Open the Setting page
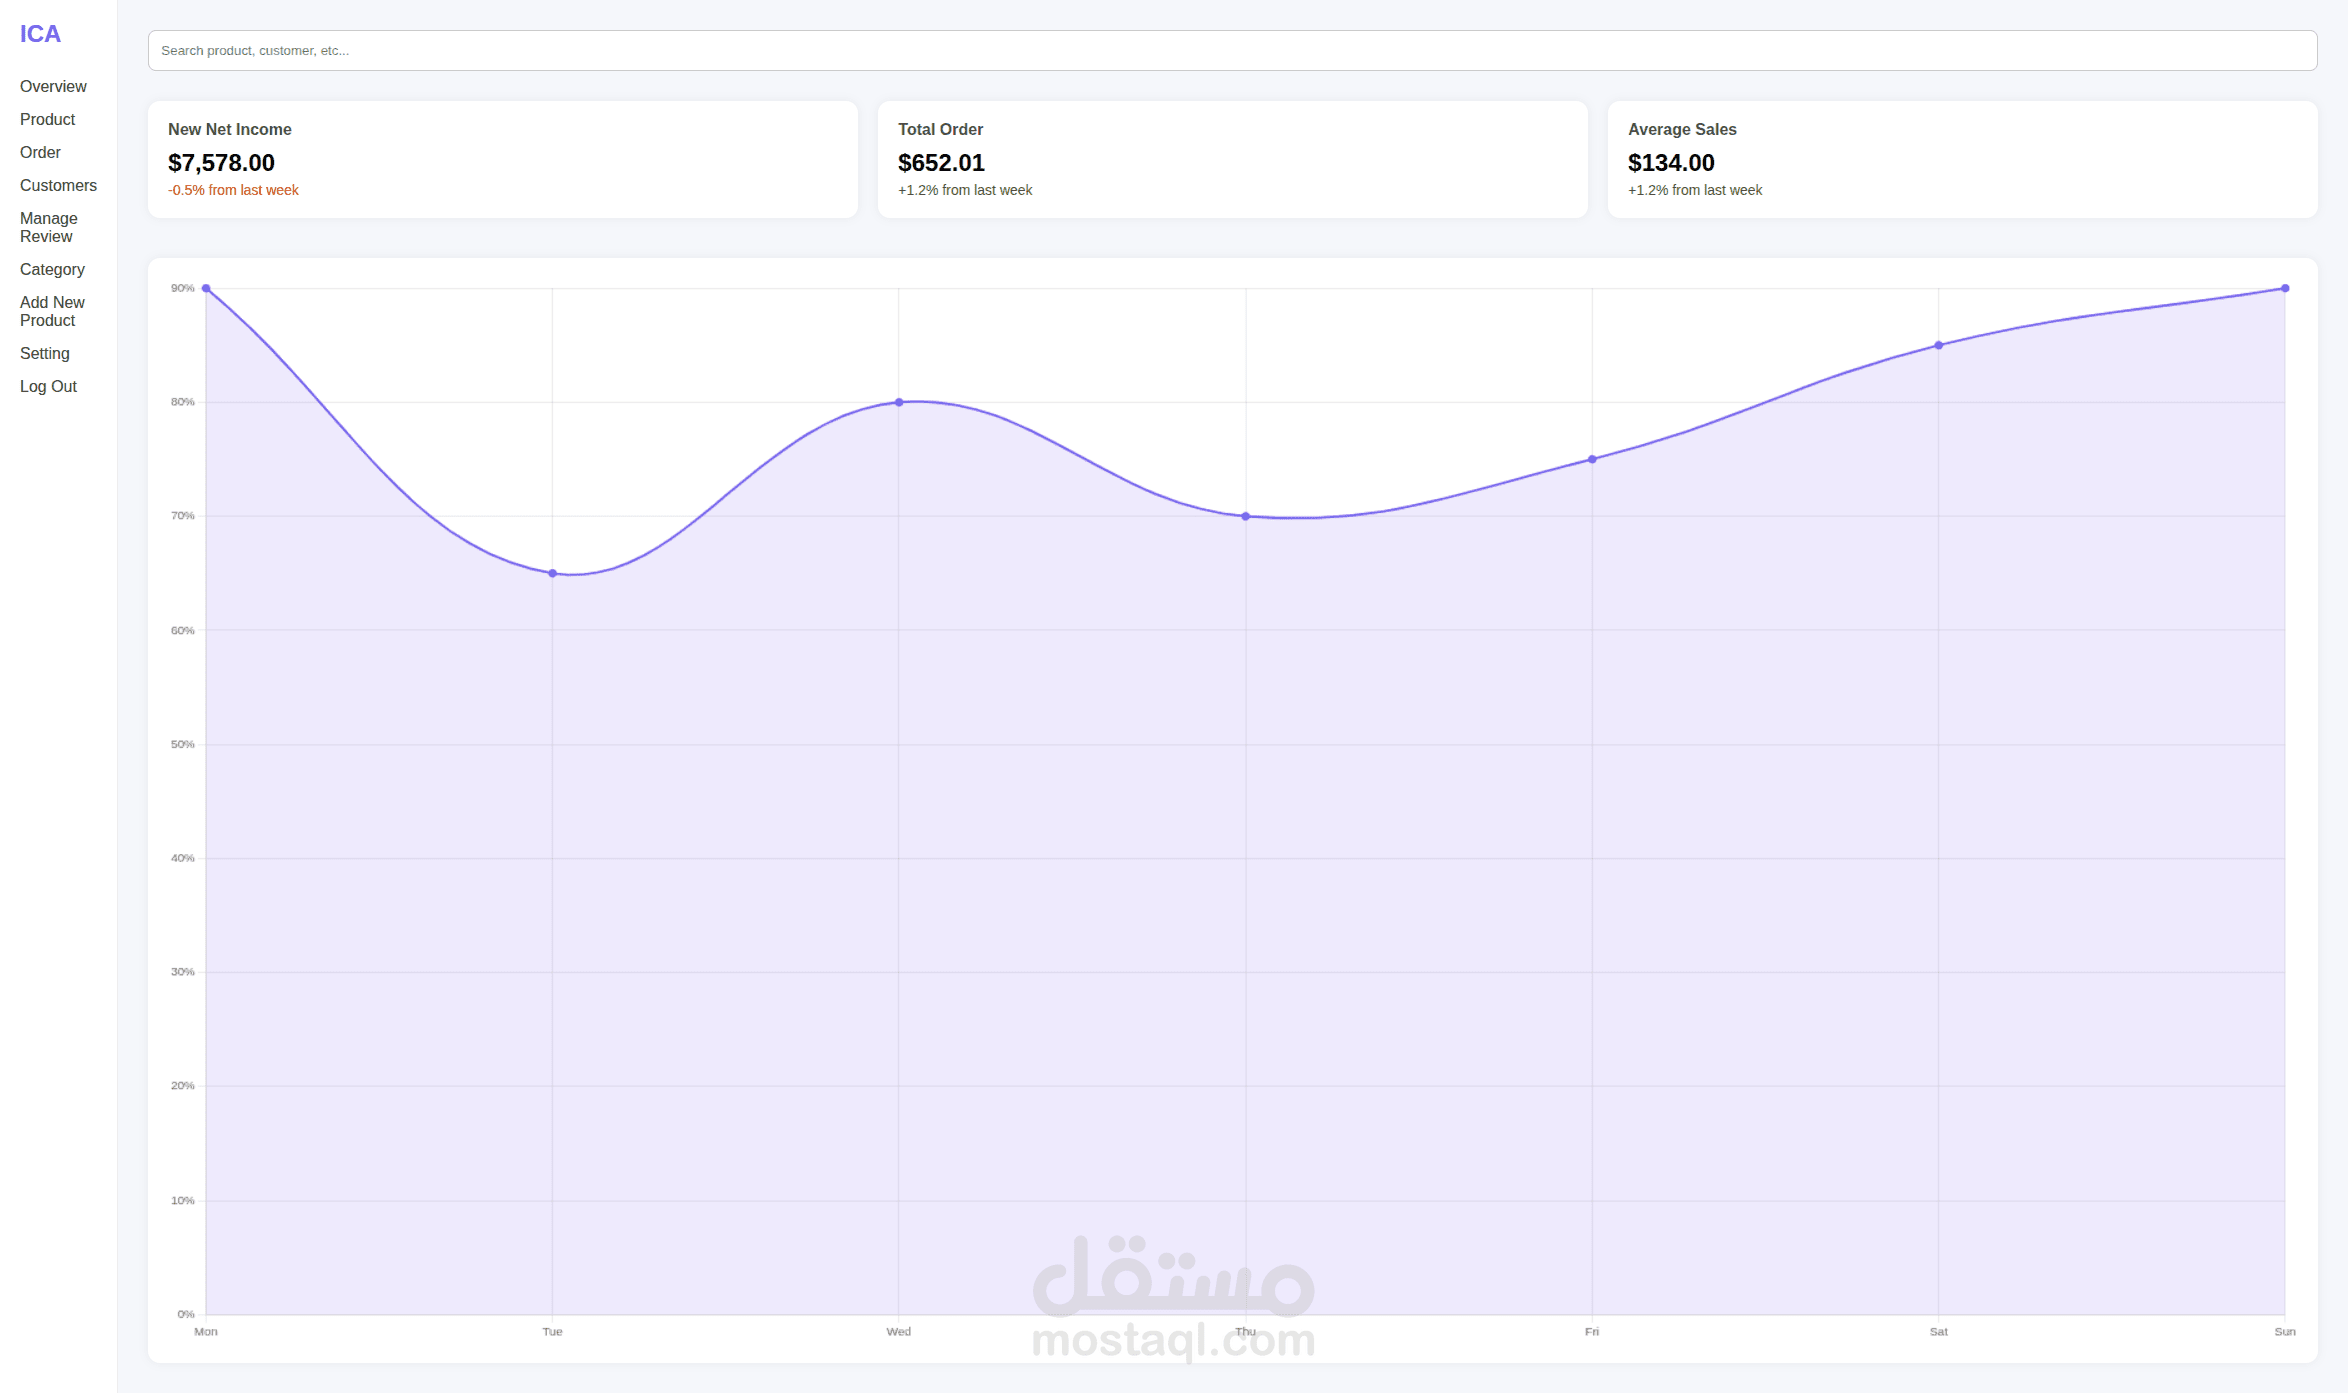Image resolution: width=2348 pixels, height=1393 pixels. (x=45, y=354)
